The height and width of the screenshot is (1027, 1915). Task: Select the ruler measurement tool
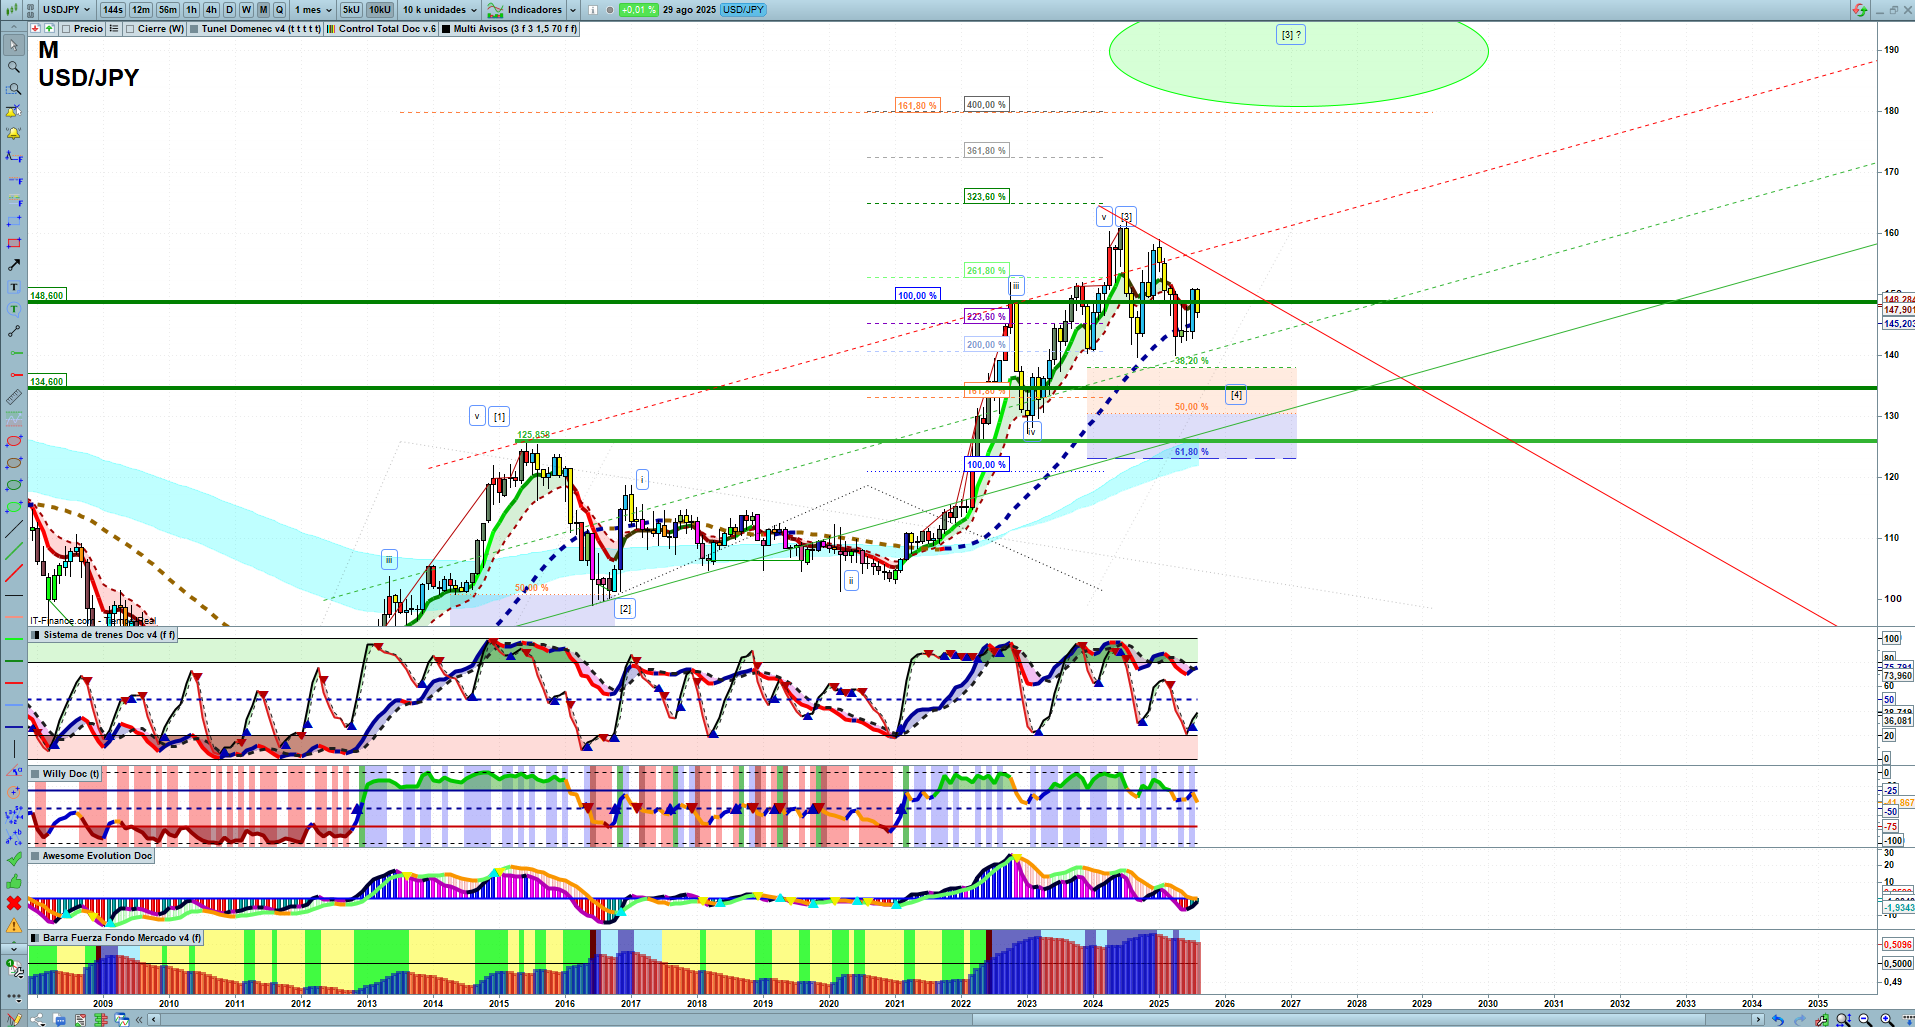point(14,397)
